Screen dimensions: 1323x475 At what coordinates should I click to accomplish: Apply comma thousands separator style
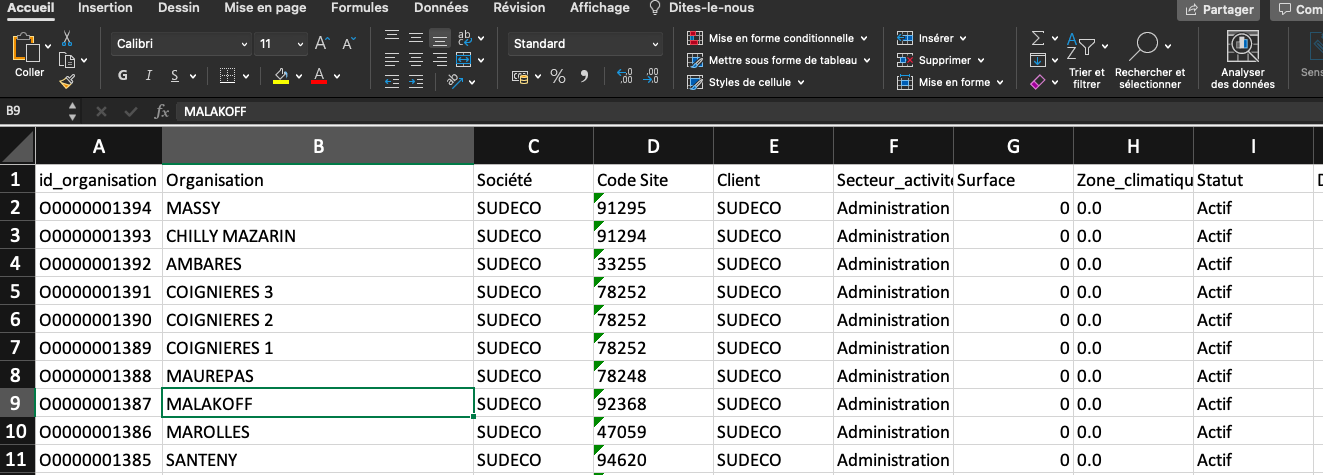pos(584,76)
